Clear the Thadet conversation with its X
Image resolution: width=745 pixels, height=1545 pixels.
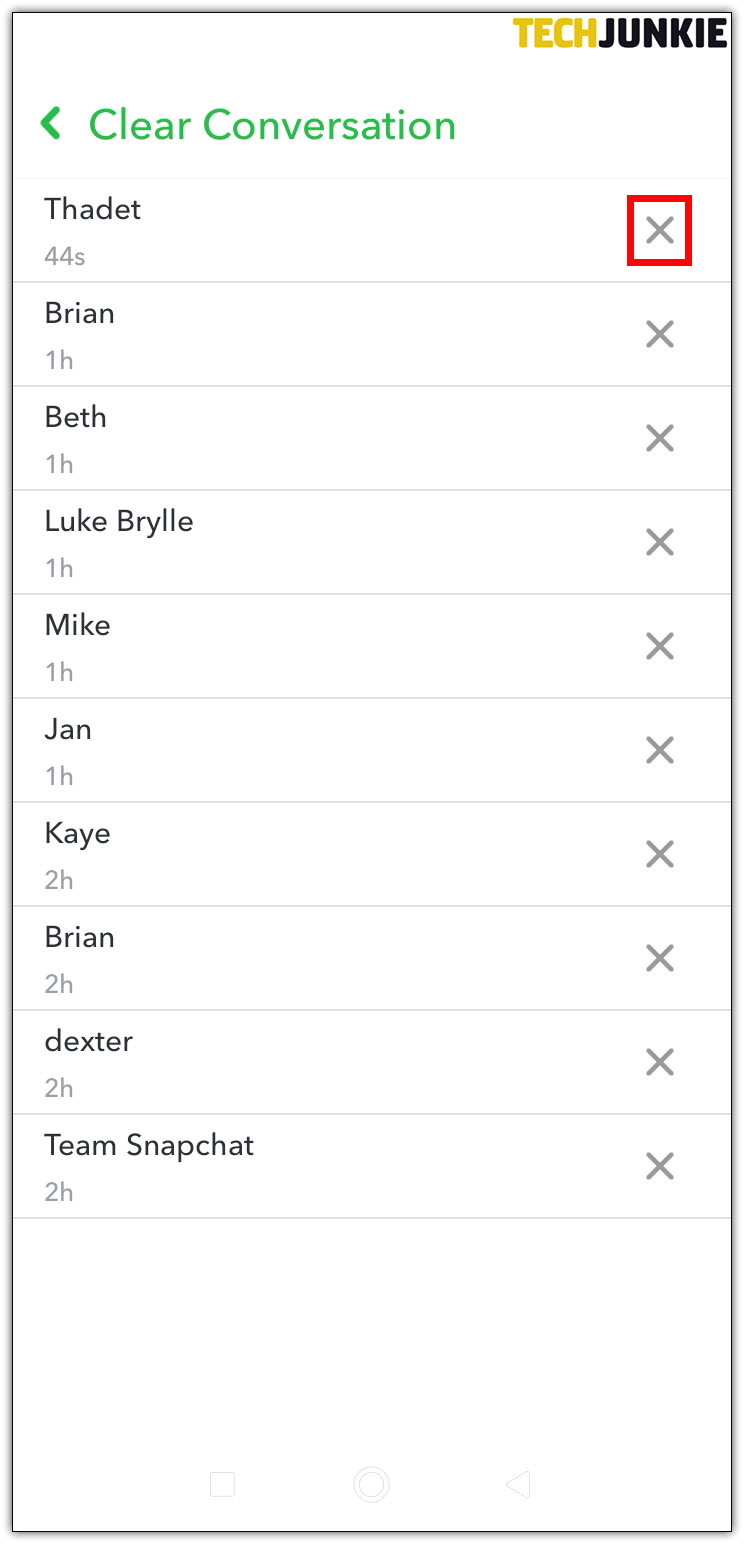pyautogui.click(x=659, y=231)
